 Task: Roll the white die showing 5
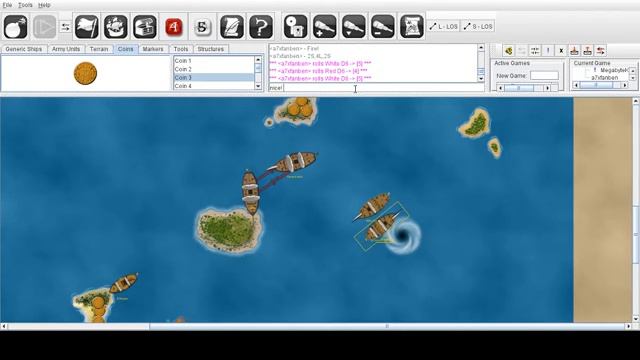point(202,27)
